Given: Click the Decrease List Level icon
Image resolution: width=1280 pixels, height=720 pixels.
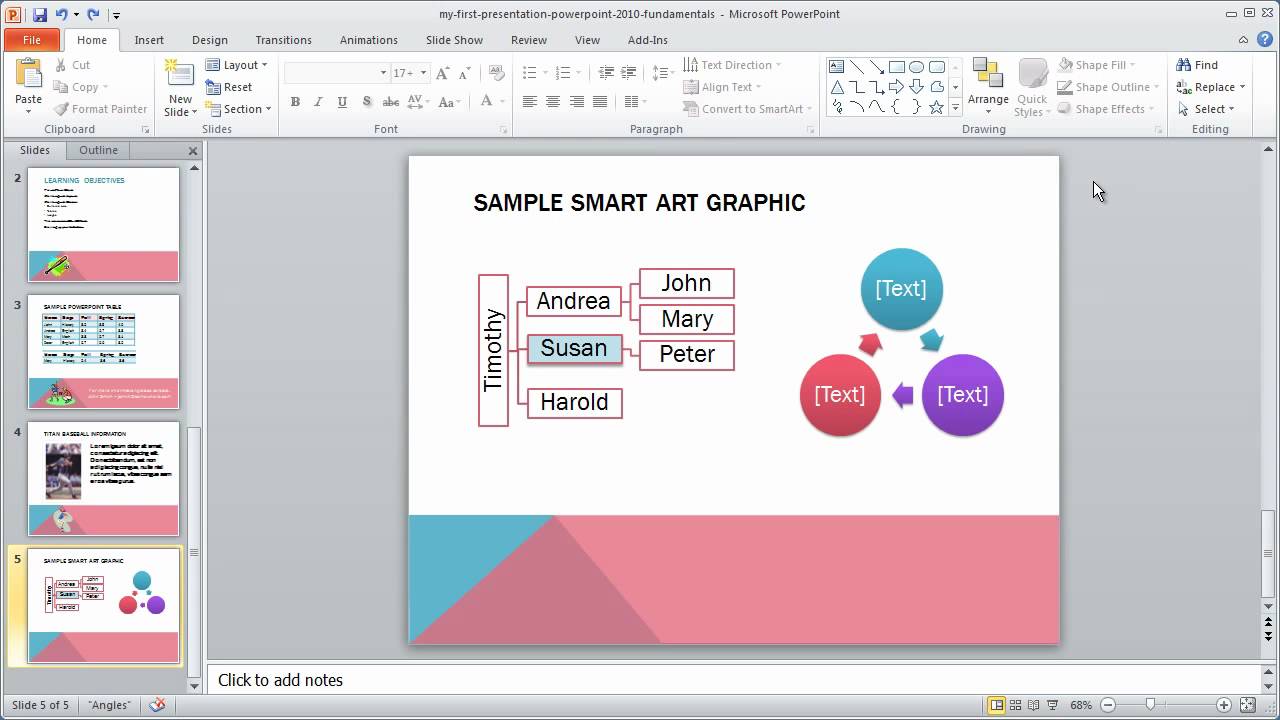Looking at the screenshot, I should (x=606, y=73).
